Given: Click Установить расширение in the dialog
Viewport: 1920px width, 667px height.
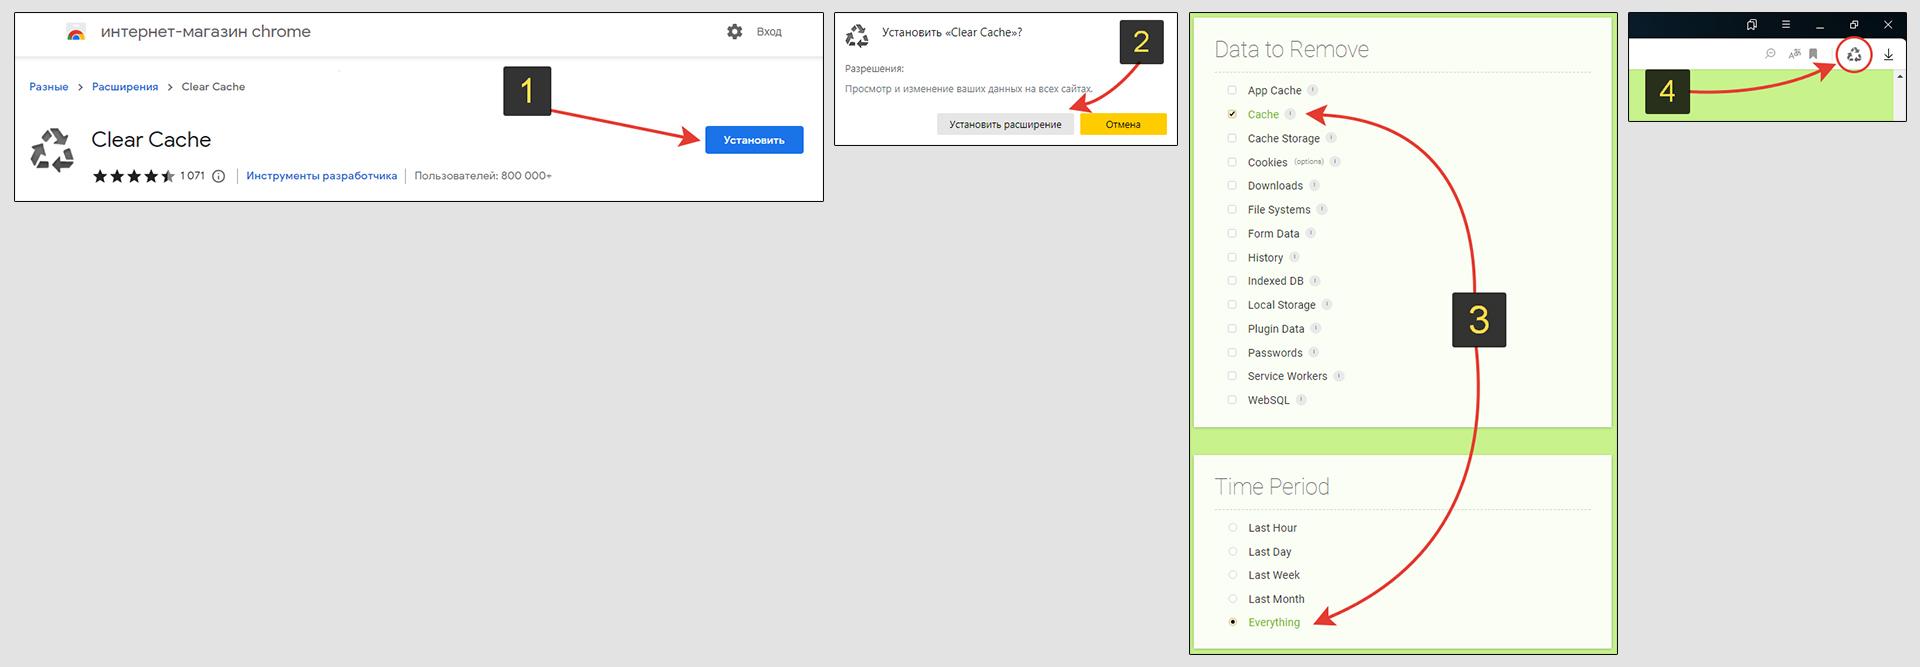Looking at the screenshot, I should tap(1005, 124).
